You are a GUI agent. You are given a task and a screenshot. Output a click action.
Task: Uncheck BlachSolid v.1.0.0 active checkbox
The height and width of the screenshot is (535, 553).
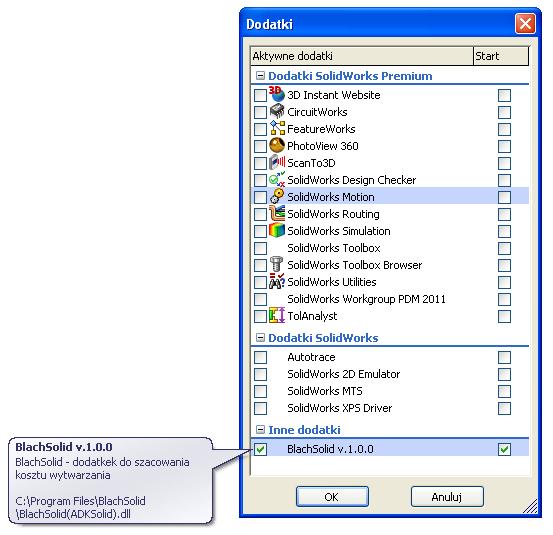click(x=260, y=449)
